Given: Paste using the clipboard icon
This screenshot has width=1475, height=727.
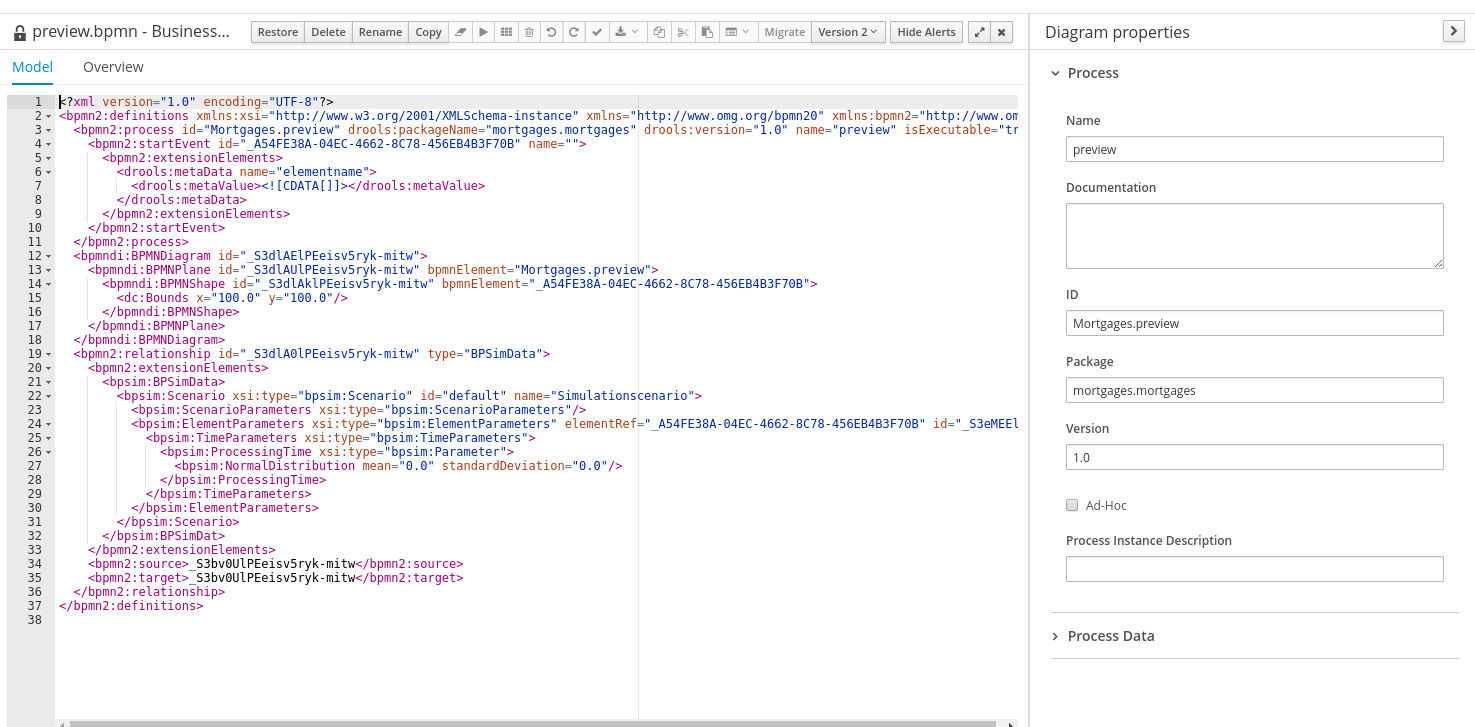Looking at the screenshot, I should [707, 32].
